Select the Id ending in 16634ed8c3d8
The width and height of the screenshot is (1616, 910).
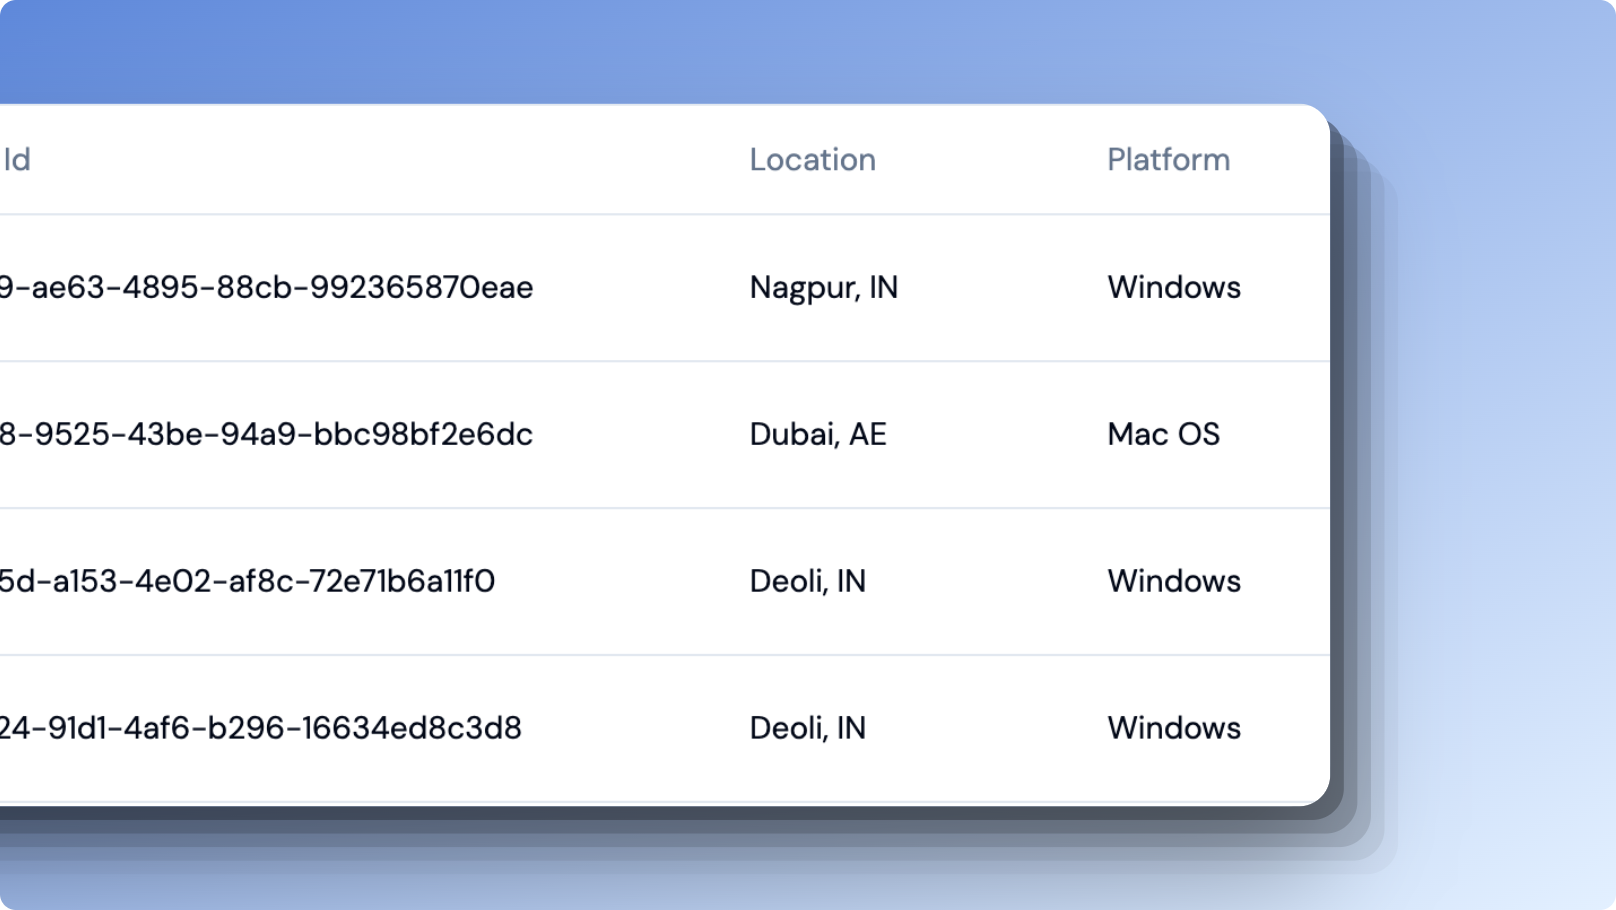click(x=260, y=728)
